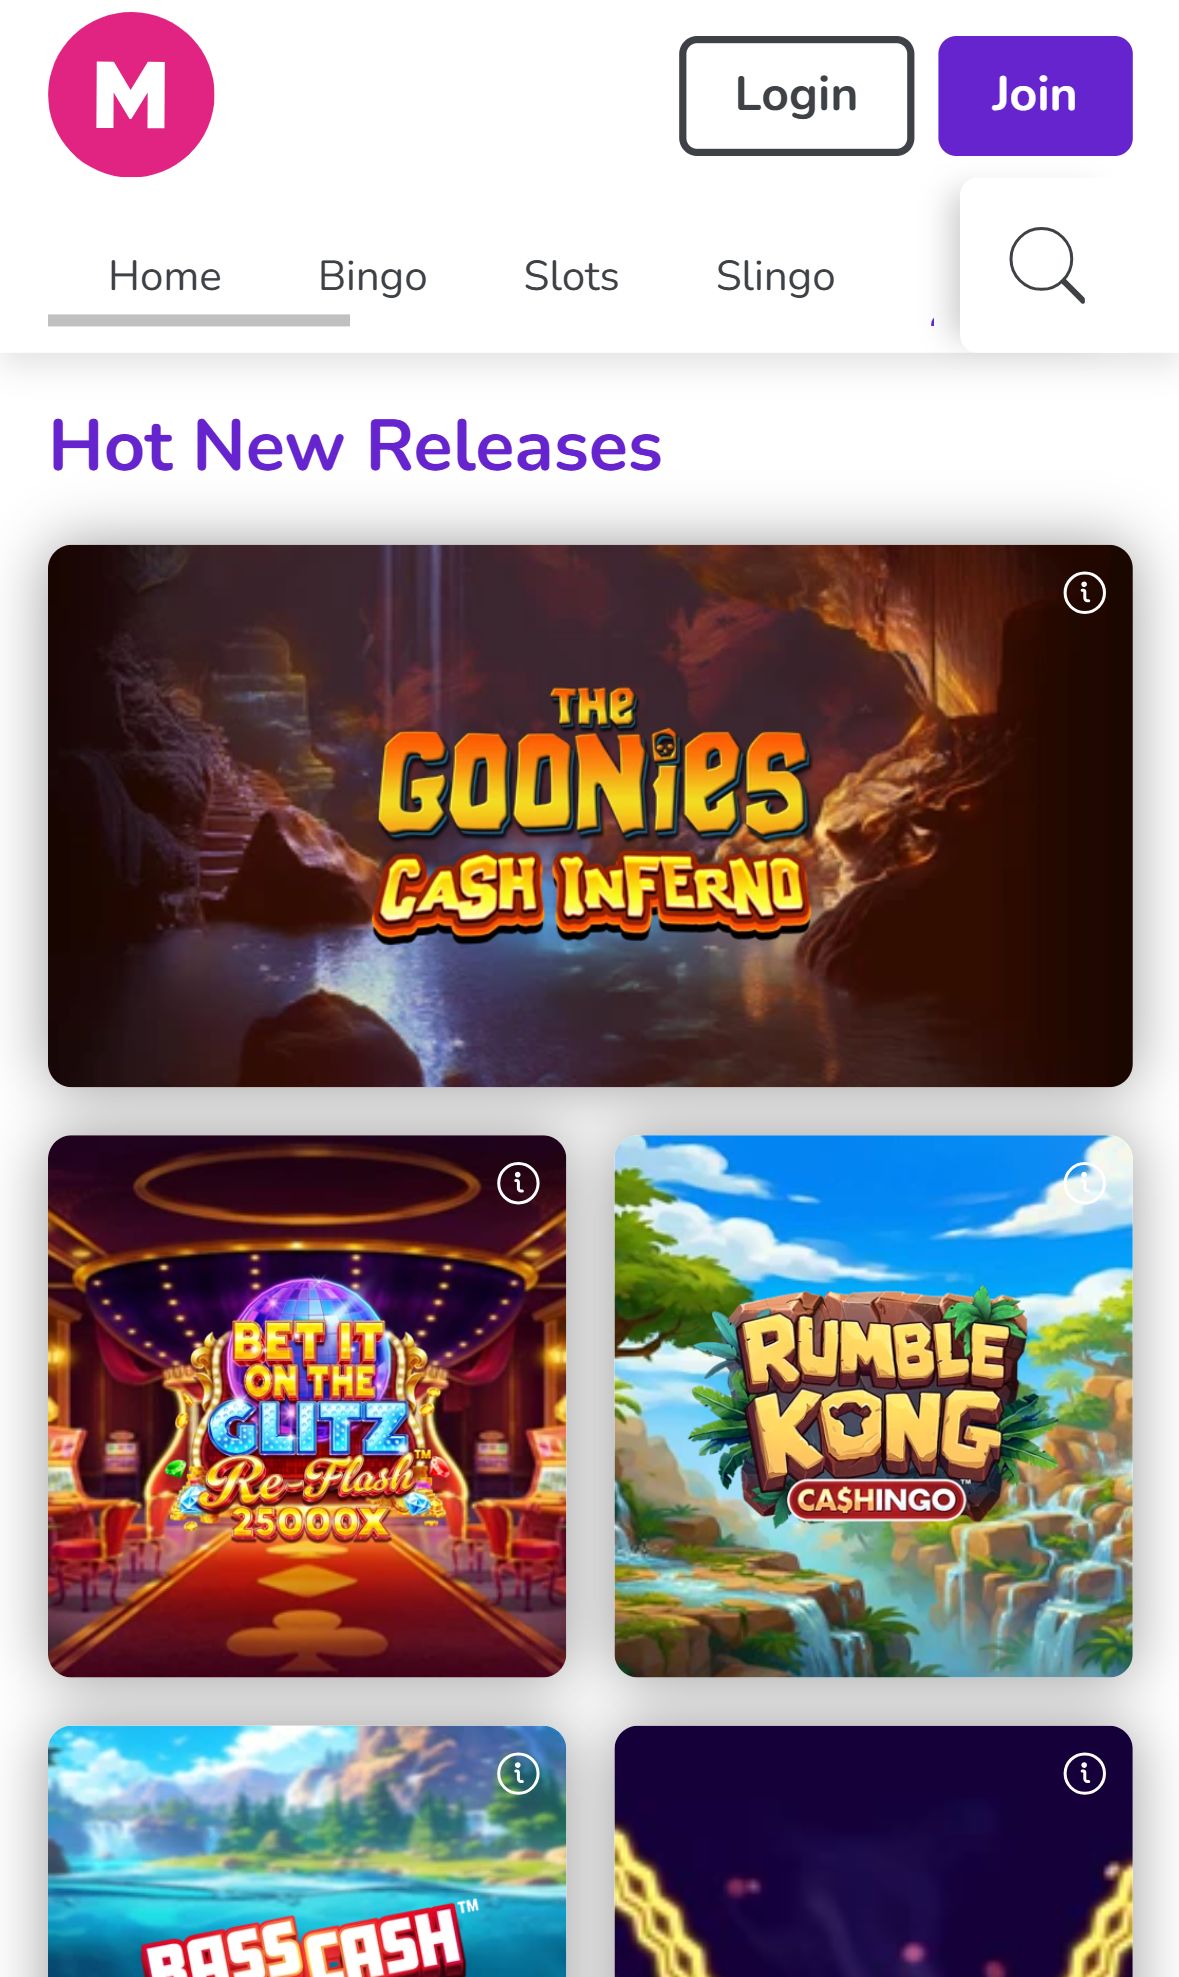Select the Home tab
This screenshot has width=1179, height=1977.
[x=165, y=276]
